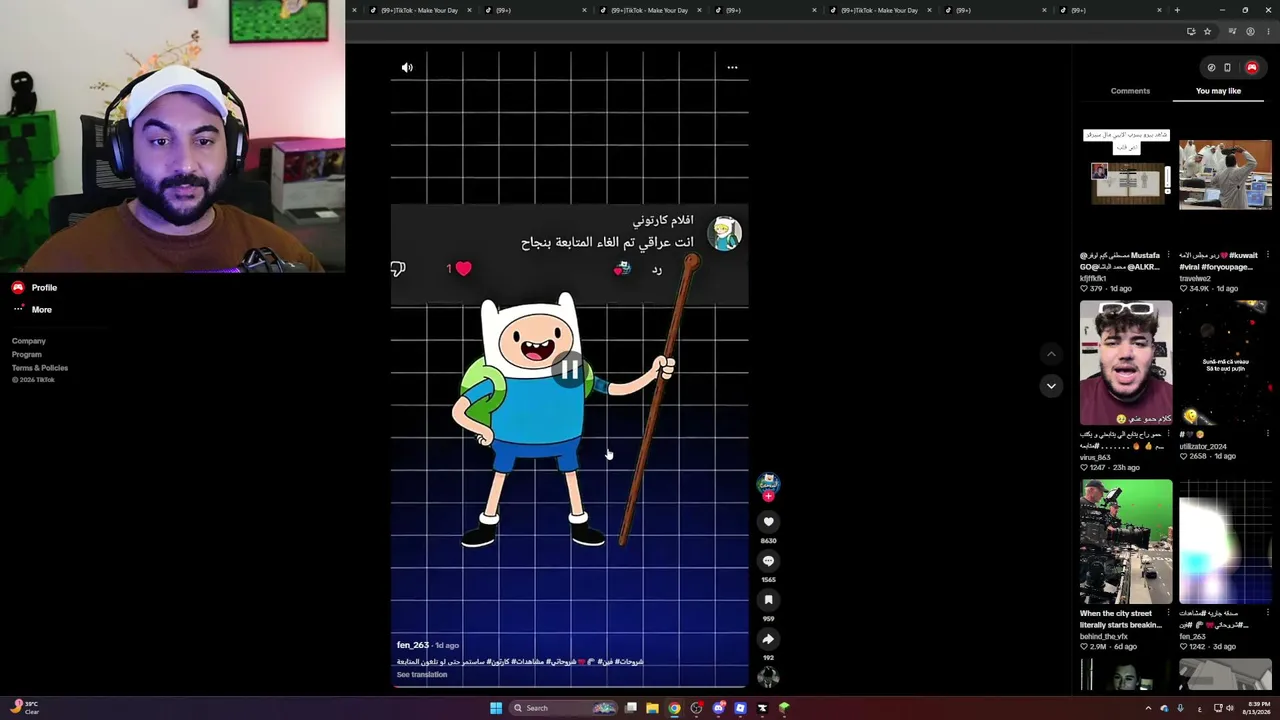Click See translation under the caption
Viewport: 1280px width, 720px height.
click(x=422, y=675)
